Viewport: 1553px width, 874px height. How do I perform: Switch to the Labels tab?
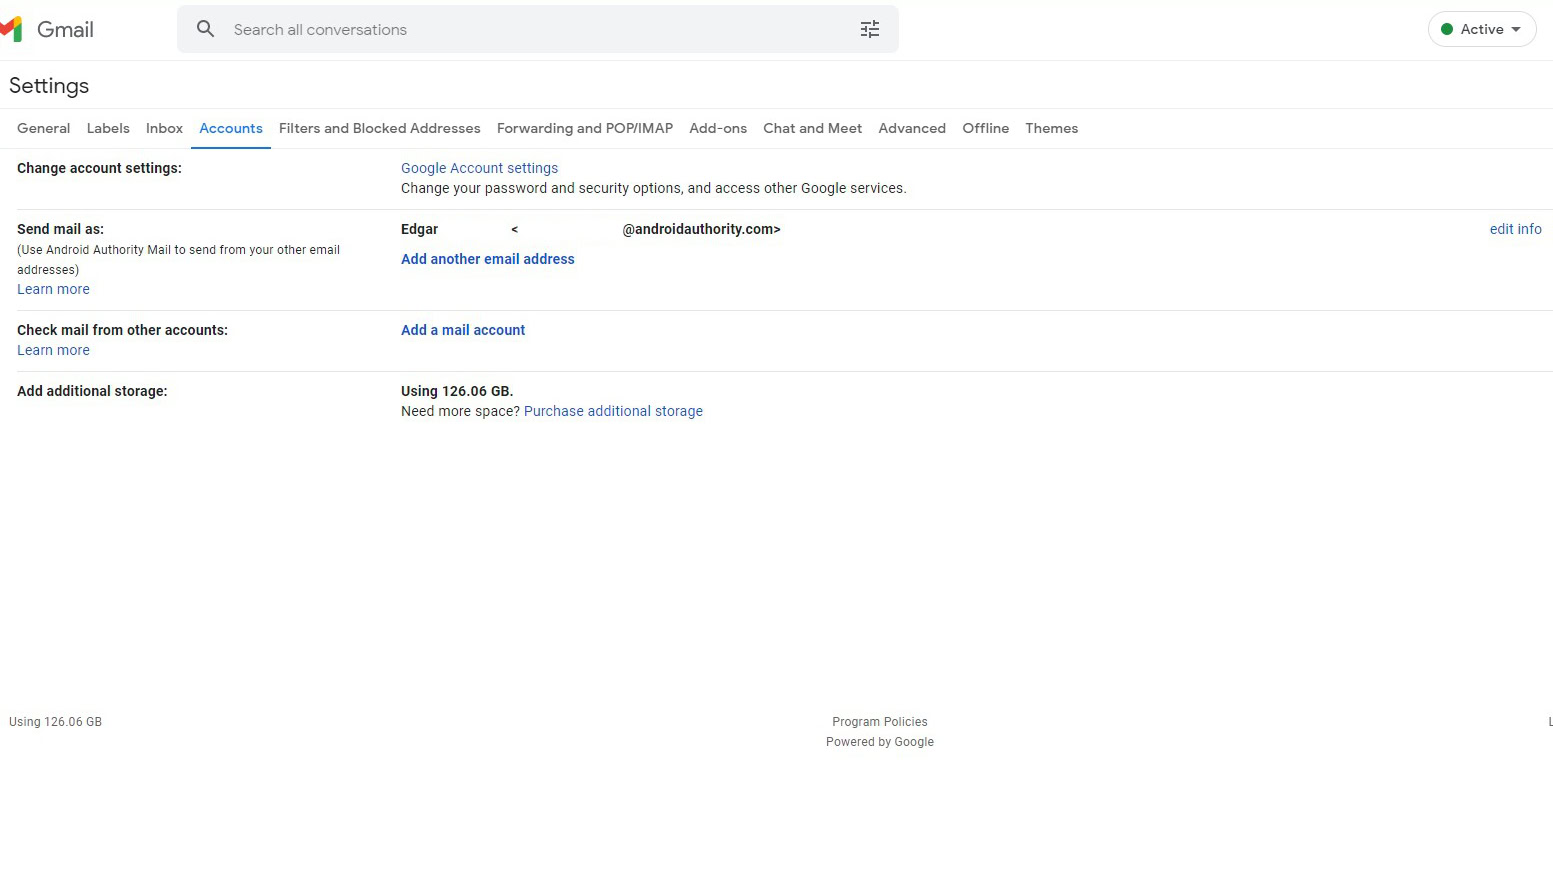pyautogui.click(x=108, y=128)
